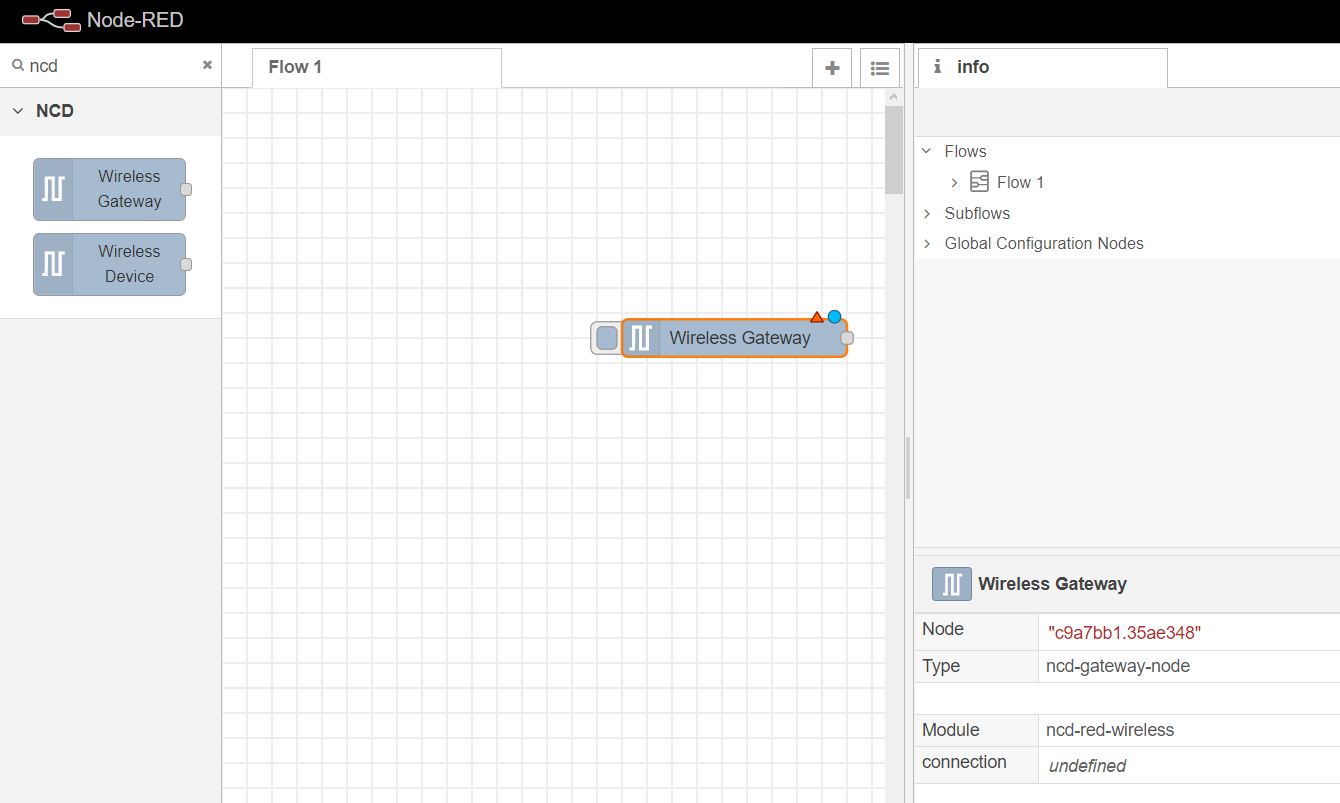Click the palette search magnifier icon
Viewport: 1340px width, 803px height.
tap(17, 65)
